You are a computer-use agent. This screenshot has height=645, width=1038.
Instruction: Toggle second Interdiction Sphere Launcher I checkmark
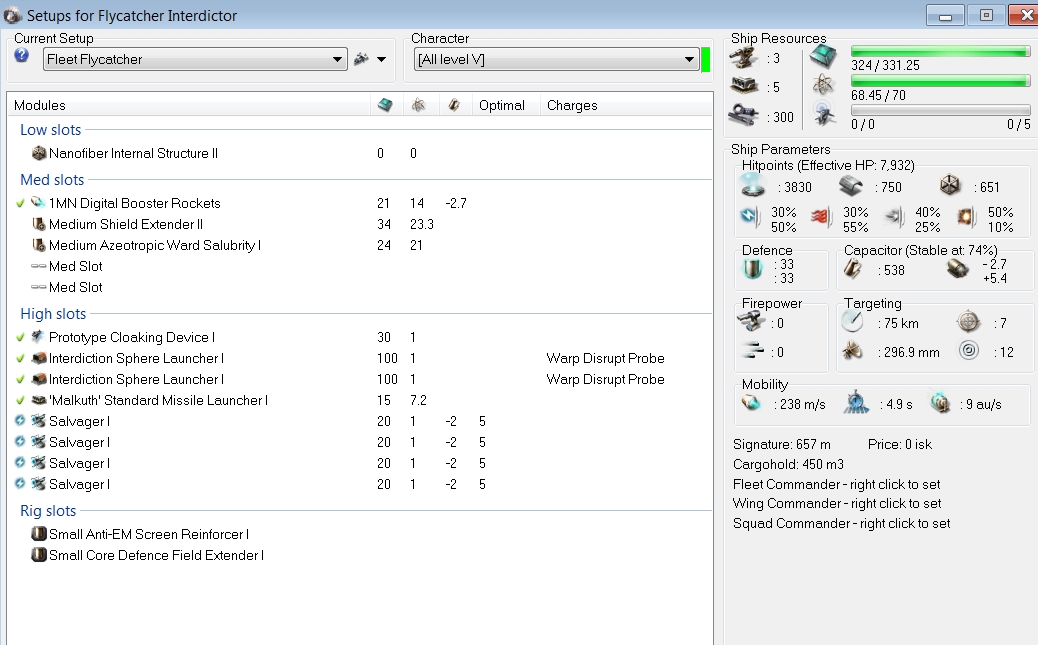click(x=20, y=379)
